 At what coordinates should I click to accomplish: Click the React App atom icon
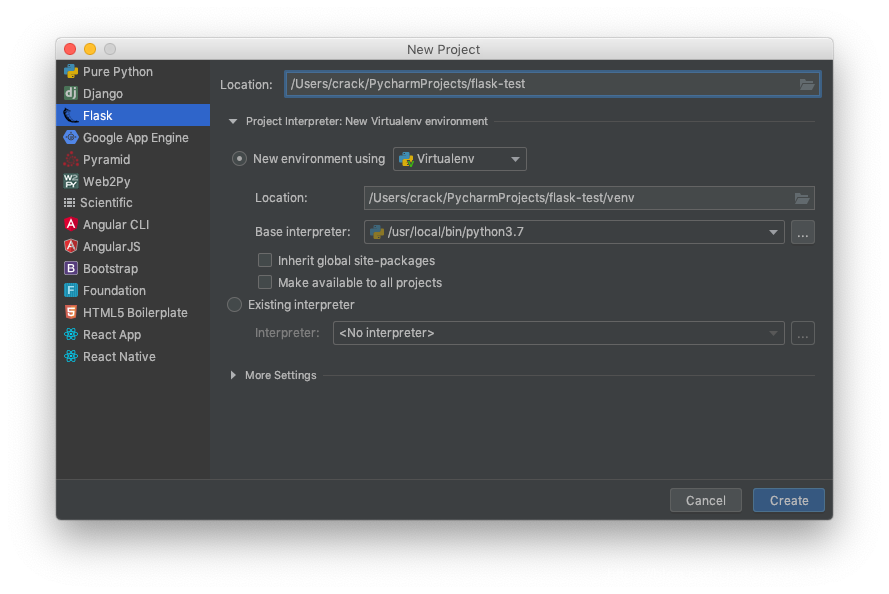(71, 334)
